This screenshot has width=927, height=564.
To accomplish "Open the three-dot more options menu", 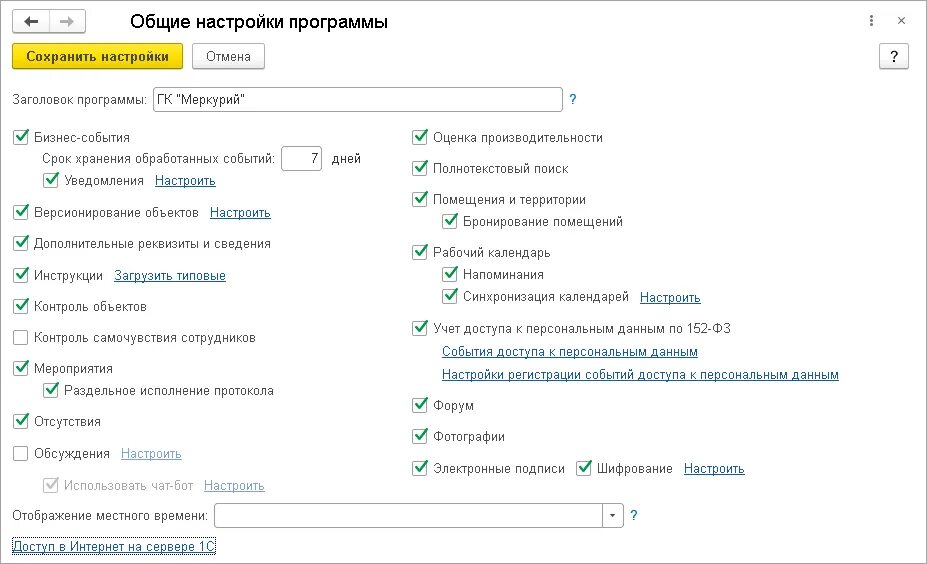I will (871, 21).
